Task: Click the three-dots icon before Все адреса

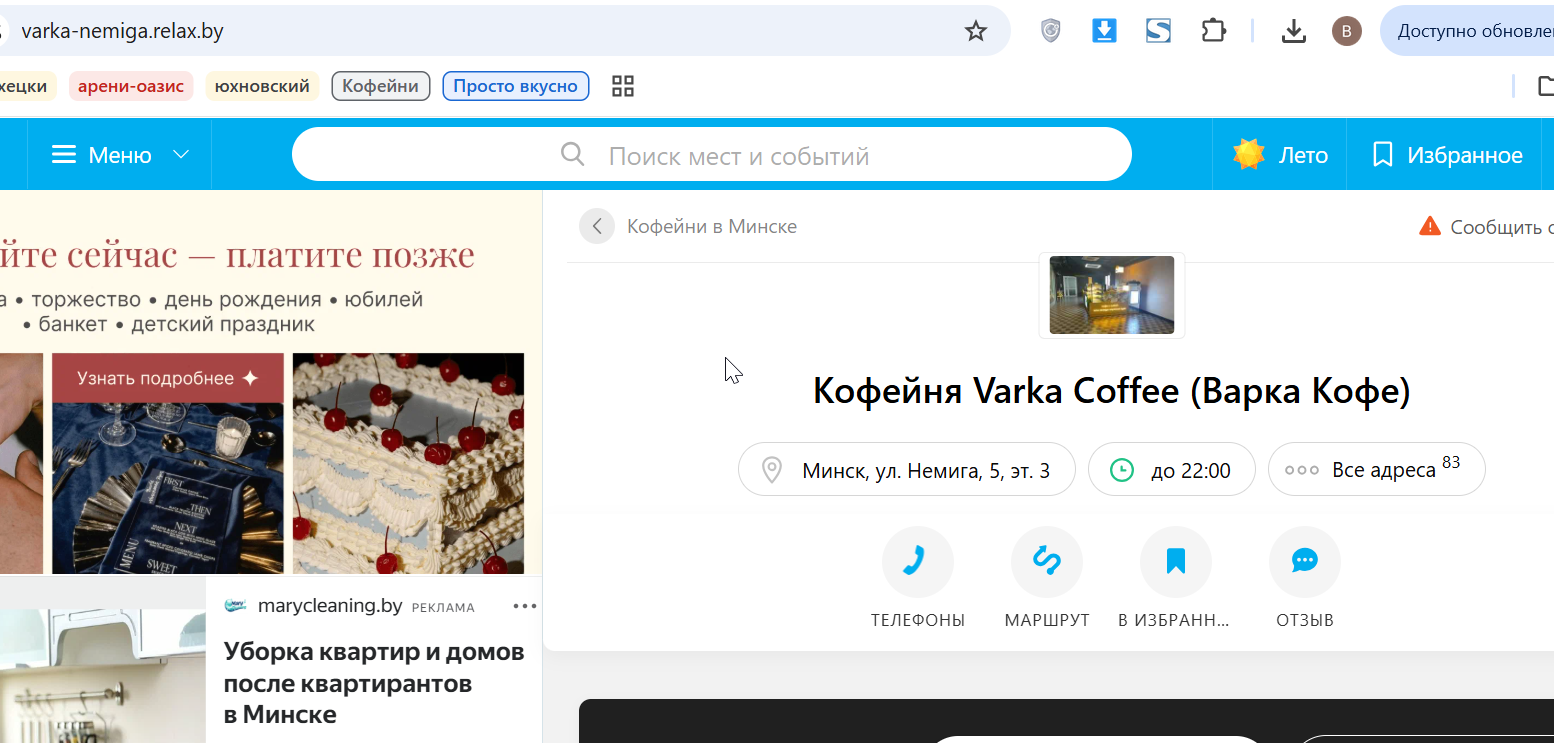Action: click(x=1302, y=470)
